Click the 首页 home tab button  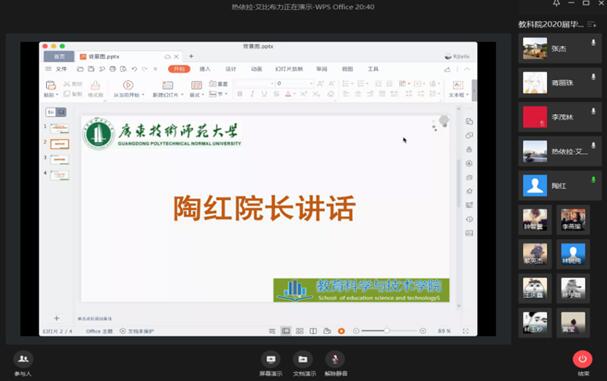[x=59, y=57]
